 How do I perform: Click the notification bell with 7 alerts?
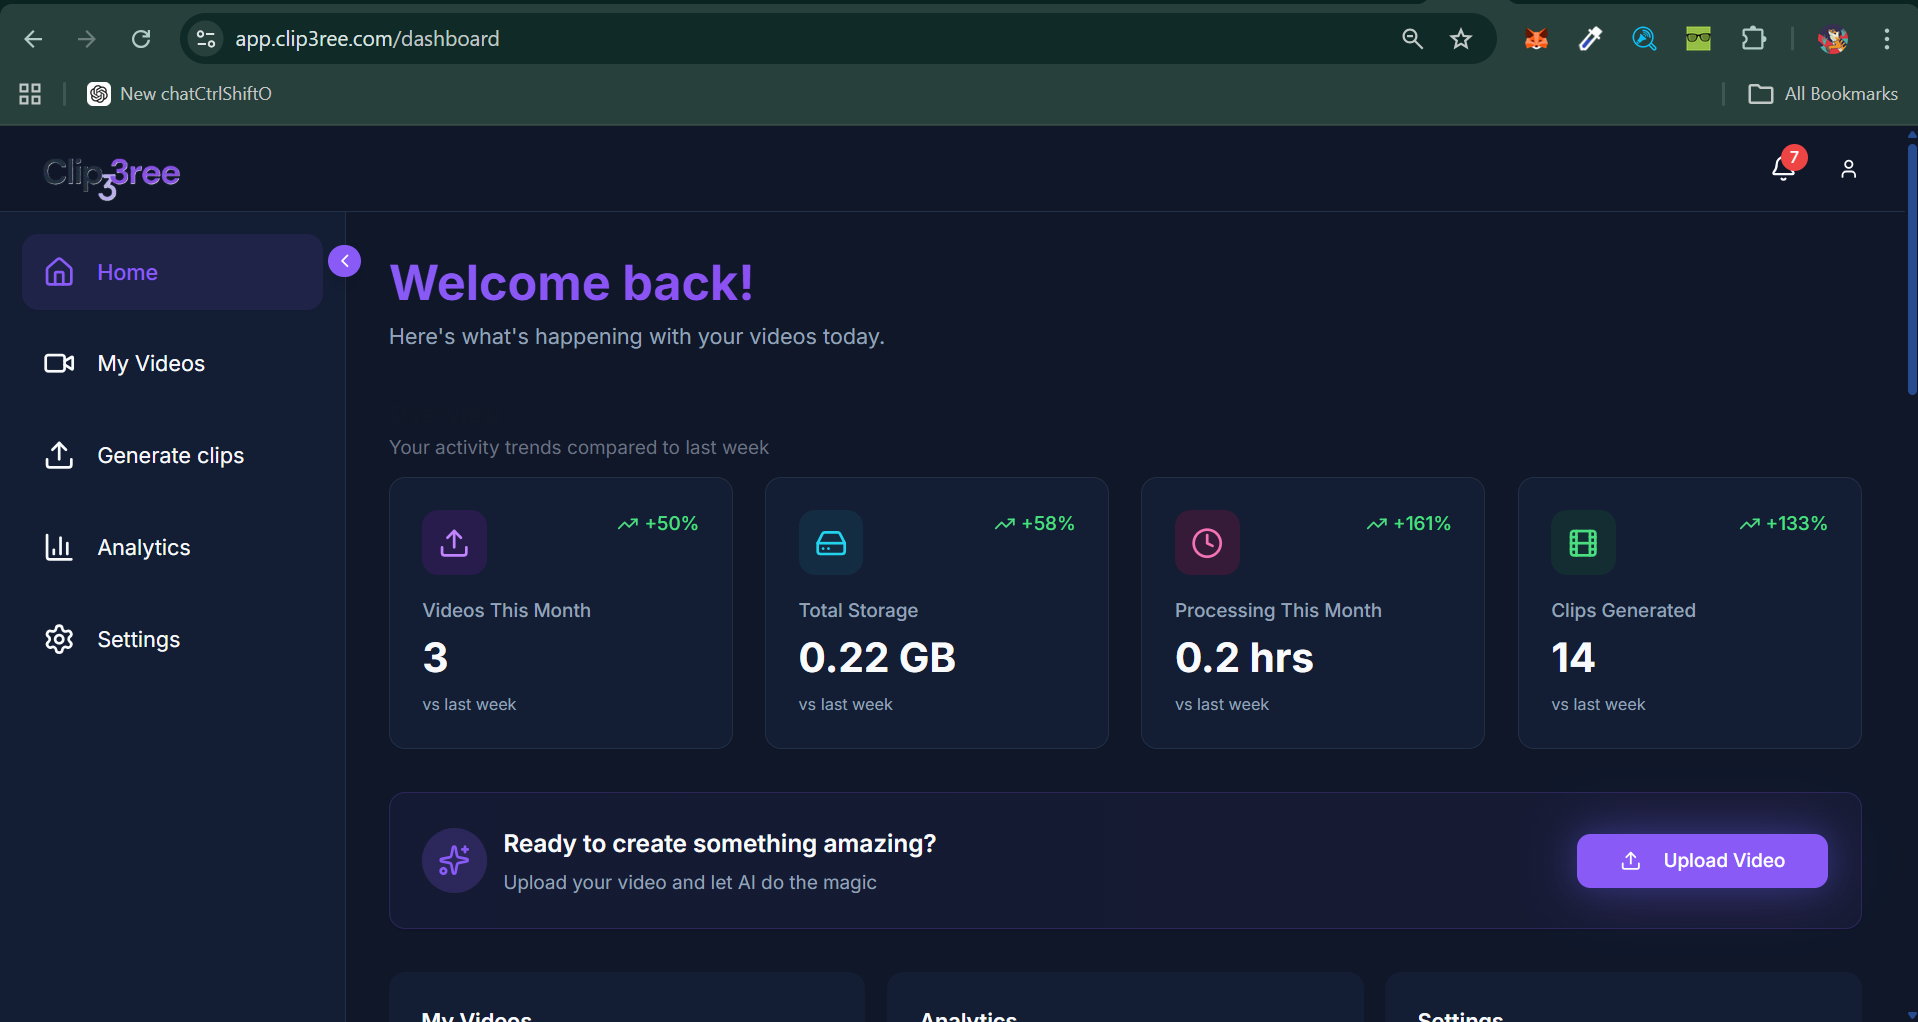pos(1783,168)
